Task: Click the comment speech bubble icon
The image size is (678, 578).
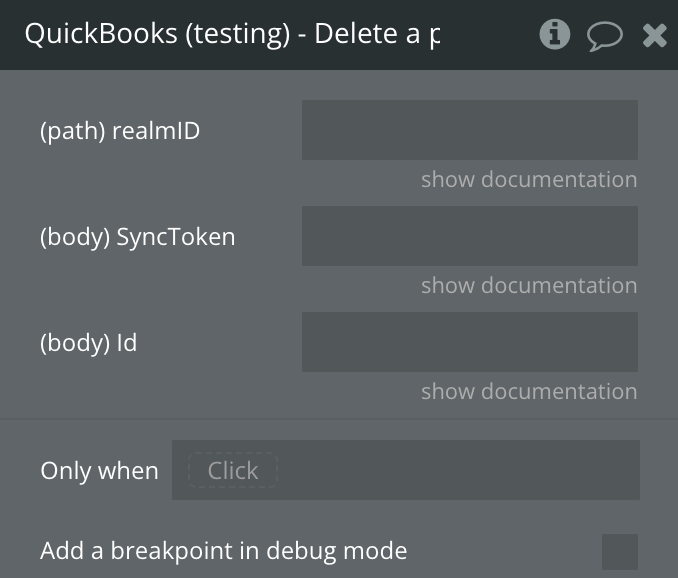Action: [x=604, y=36]
